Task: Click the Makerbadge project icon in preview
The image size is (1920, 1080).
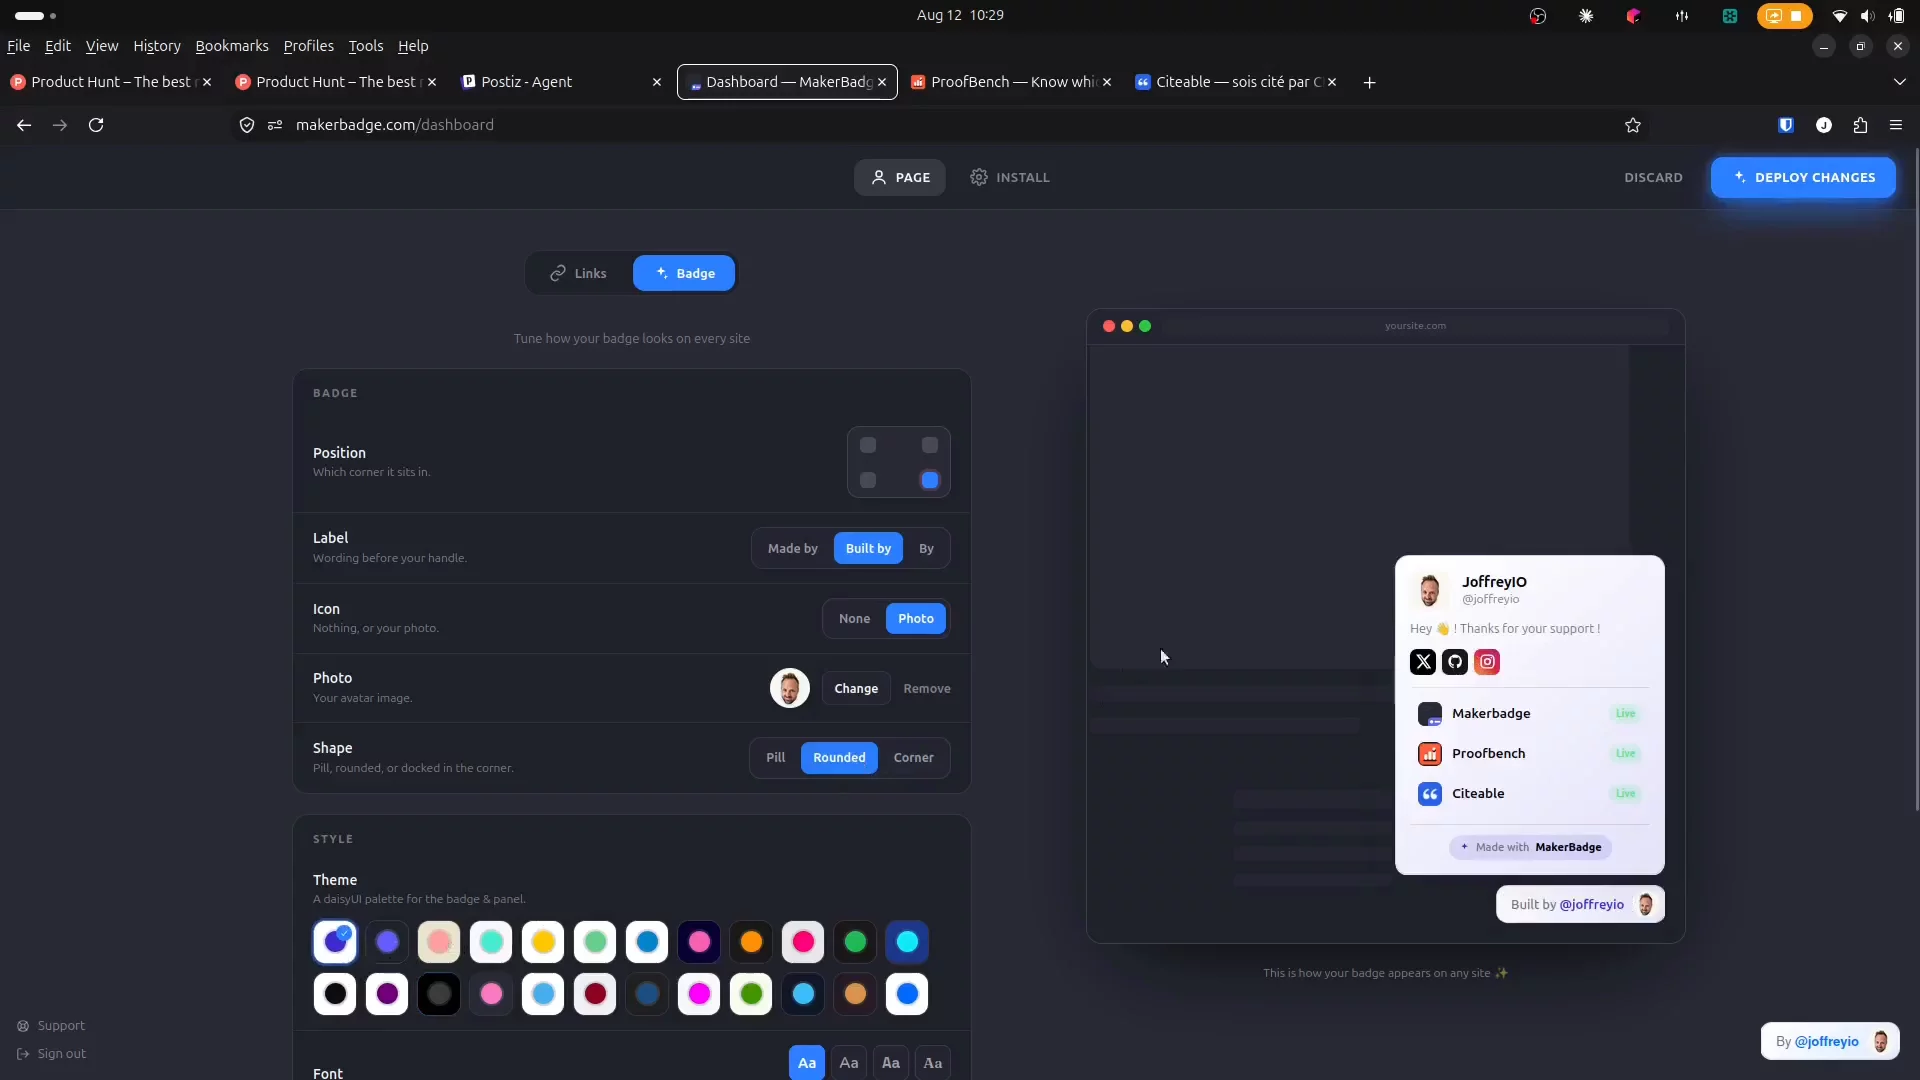Action: coord(1430,714)
